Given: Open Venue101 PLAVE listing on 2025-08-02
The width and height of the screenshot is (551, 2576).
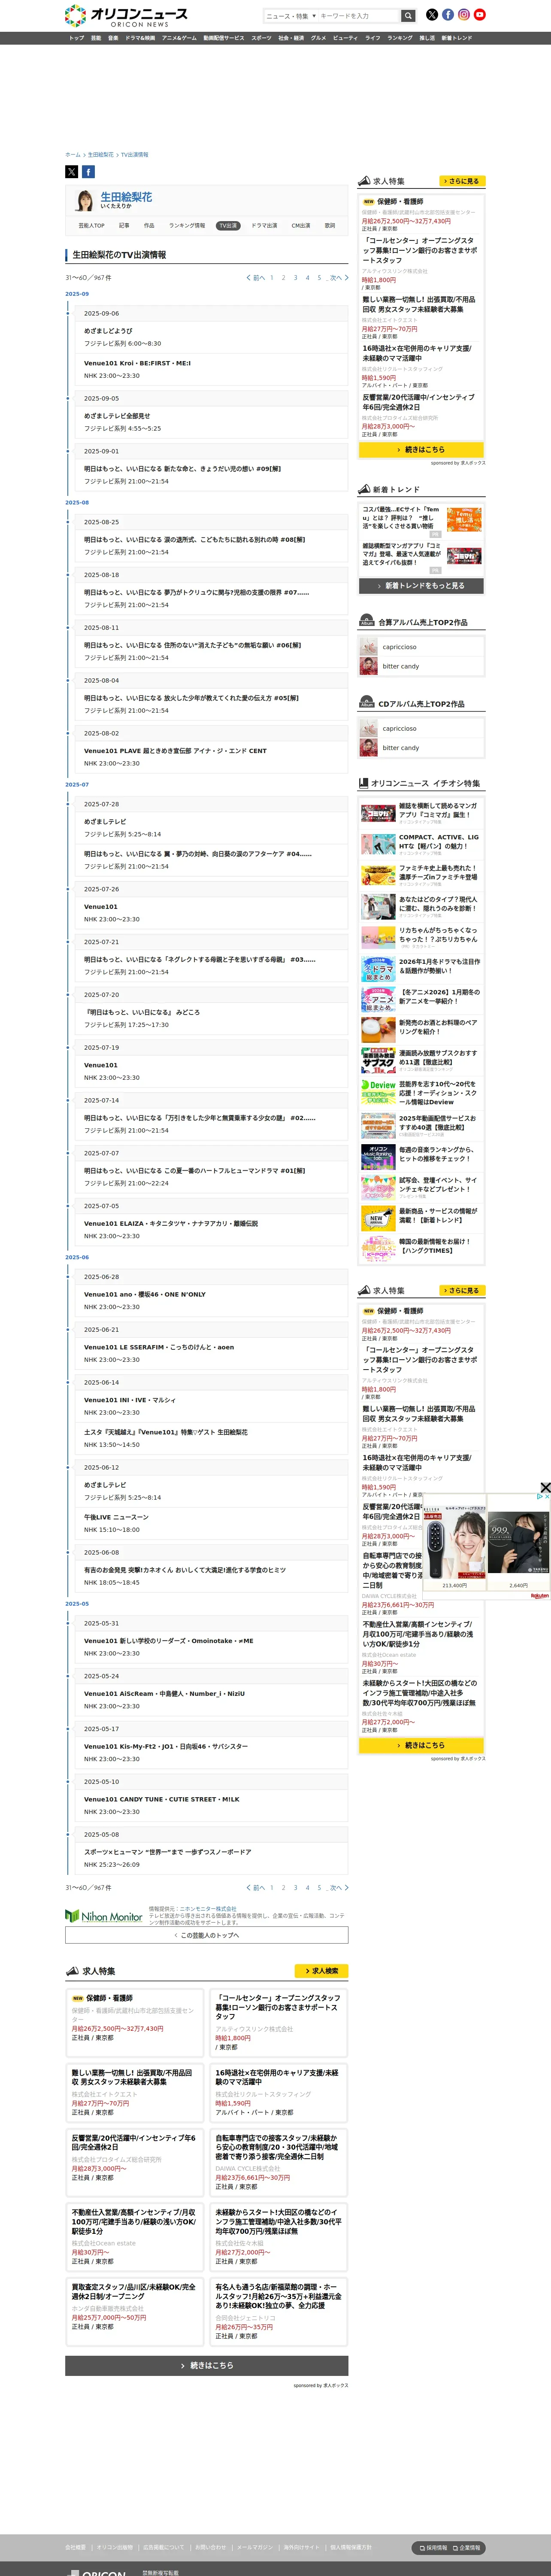Looking at the screenshot, I should pyautogui.click(x=175, y=751).
